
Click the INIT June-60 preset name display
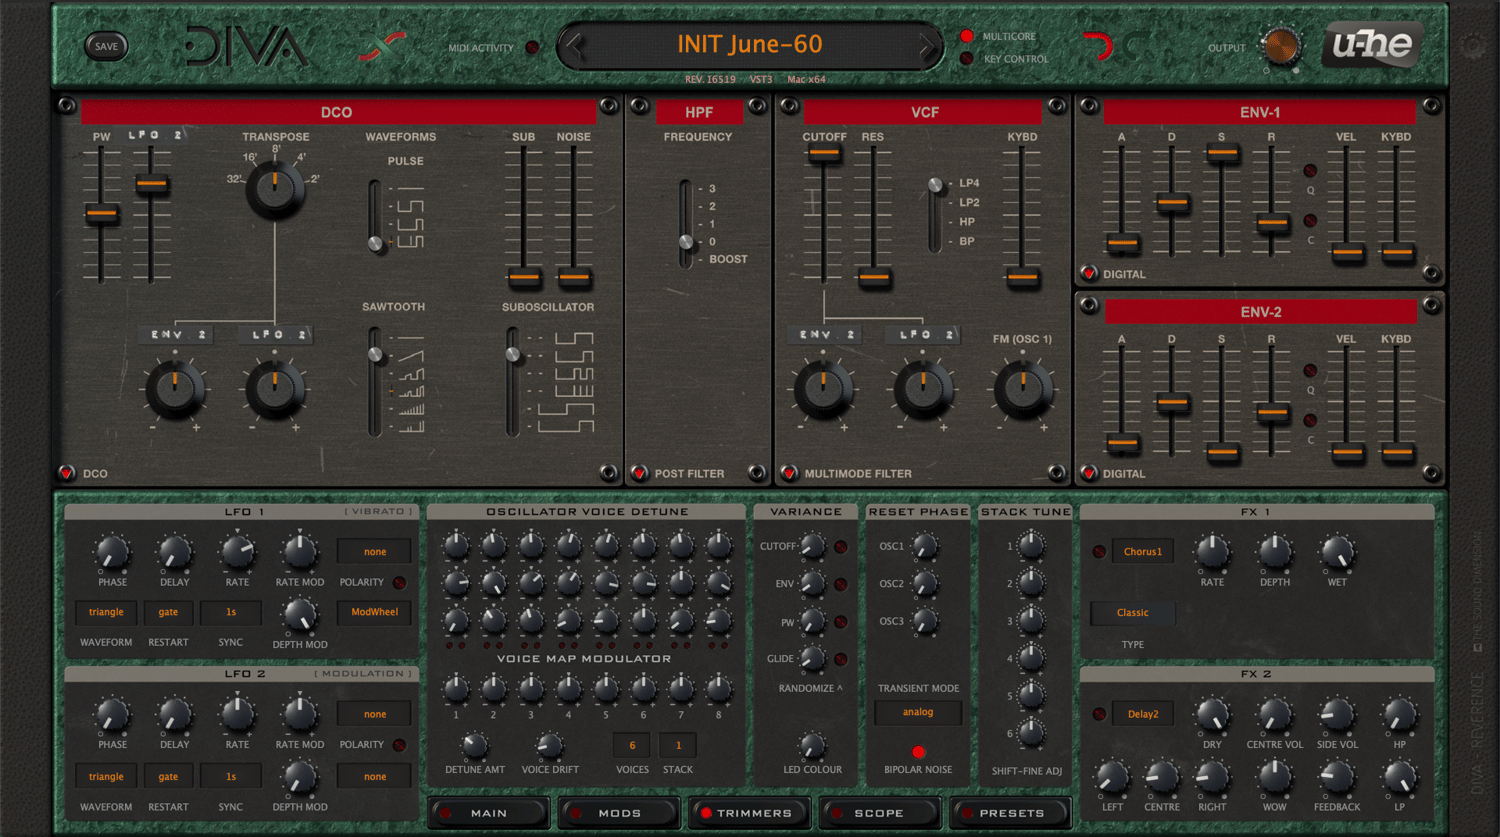pyautogui.click(x=750, y=45)
